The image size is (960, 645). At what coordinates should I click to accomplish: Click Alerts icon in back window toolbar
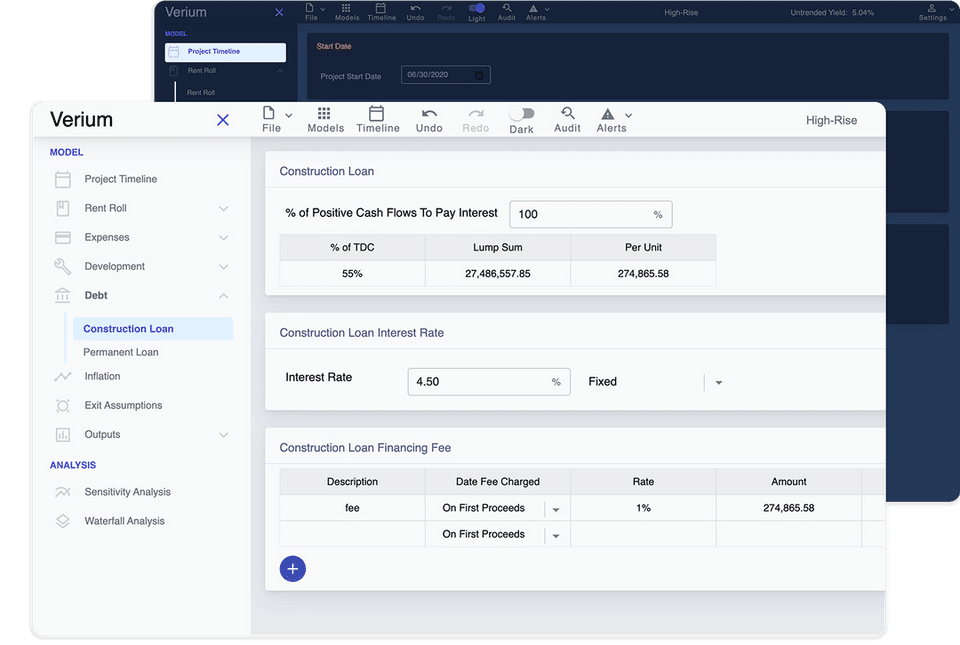pos(533,9)
